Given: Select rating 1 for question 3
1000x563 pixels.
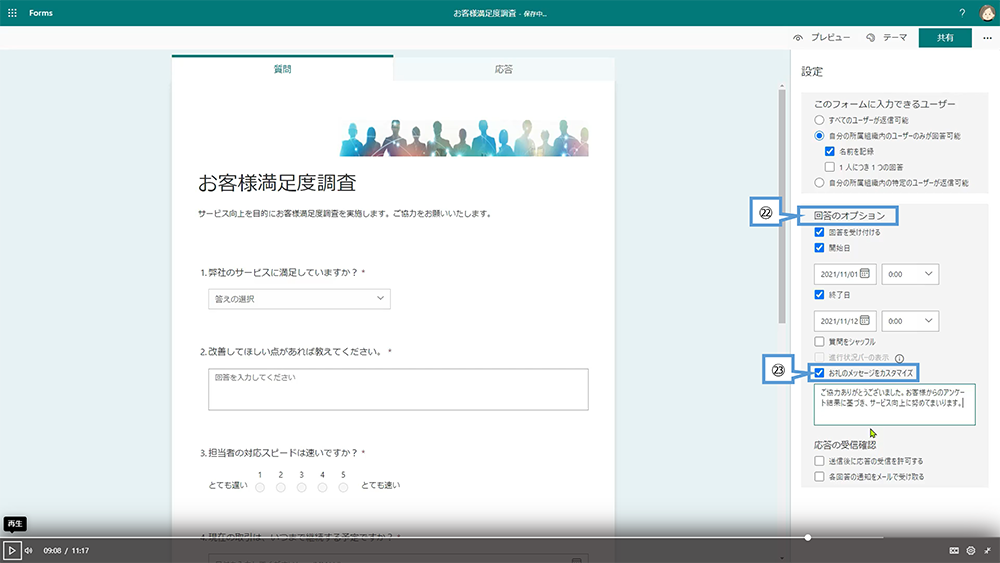Looking at the screenshot, I should tap(260, 488).
